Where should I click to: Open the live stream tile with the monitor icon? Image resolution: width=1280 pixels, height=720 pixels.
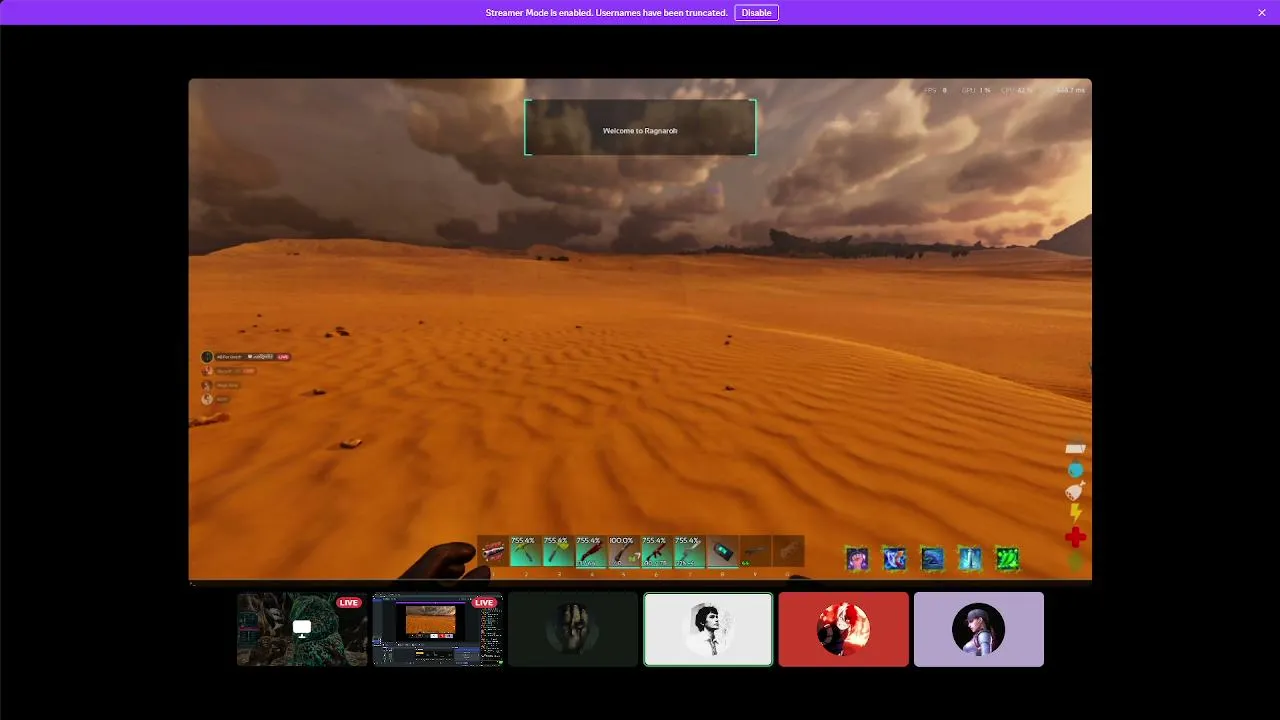(x=302, y=629)
